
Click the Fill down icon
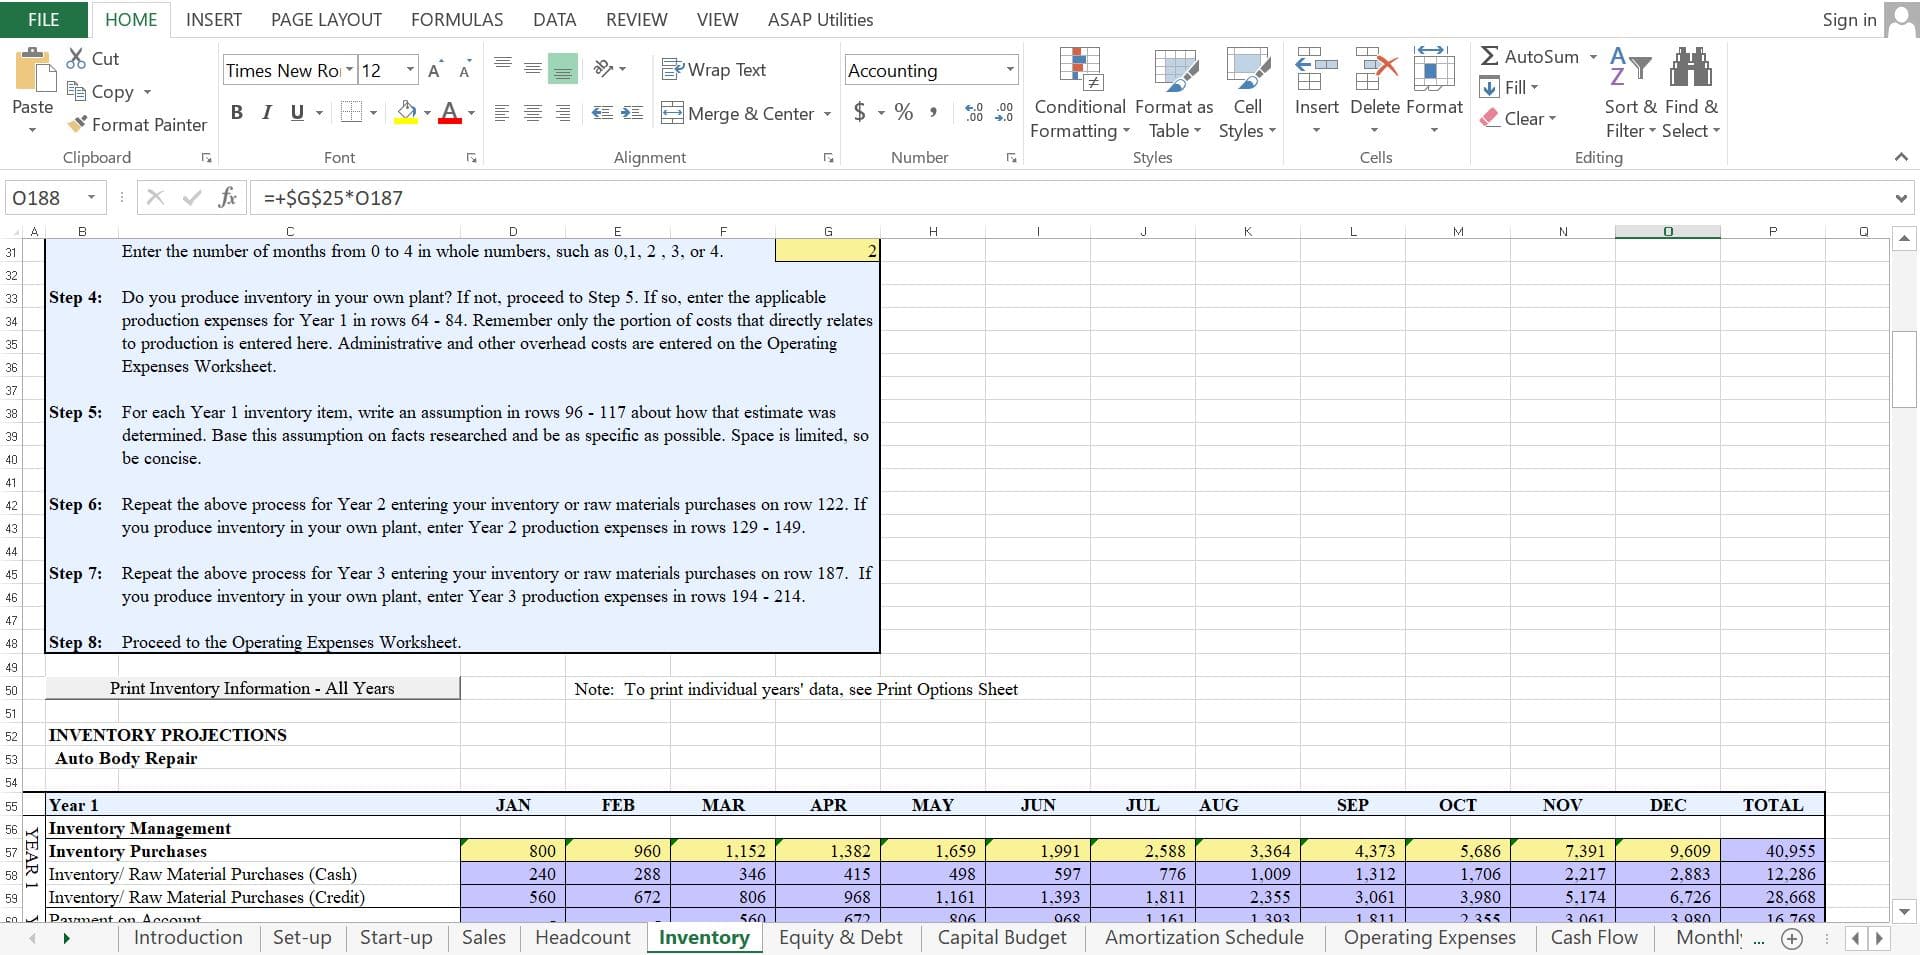click(x=1490, y=87)
